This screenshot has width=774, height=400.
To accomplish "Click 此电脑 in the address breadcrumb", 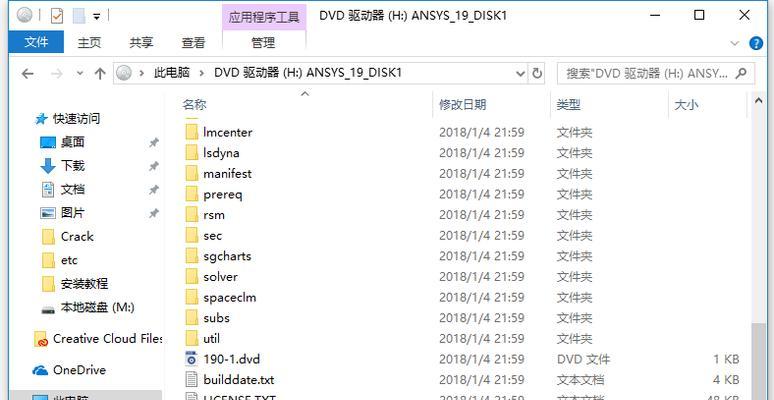I will click(172, 73).
